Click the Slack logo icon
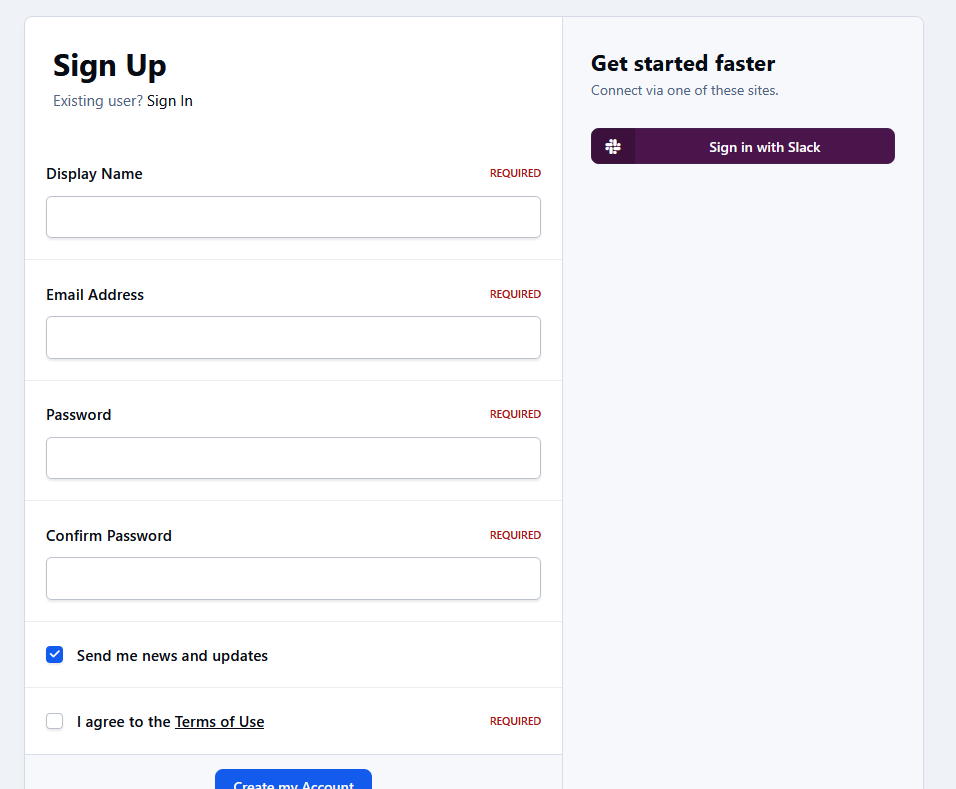This screenshot has height=789, width=956. pyautogui.click(x=613, y=146)
